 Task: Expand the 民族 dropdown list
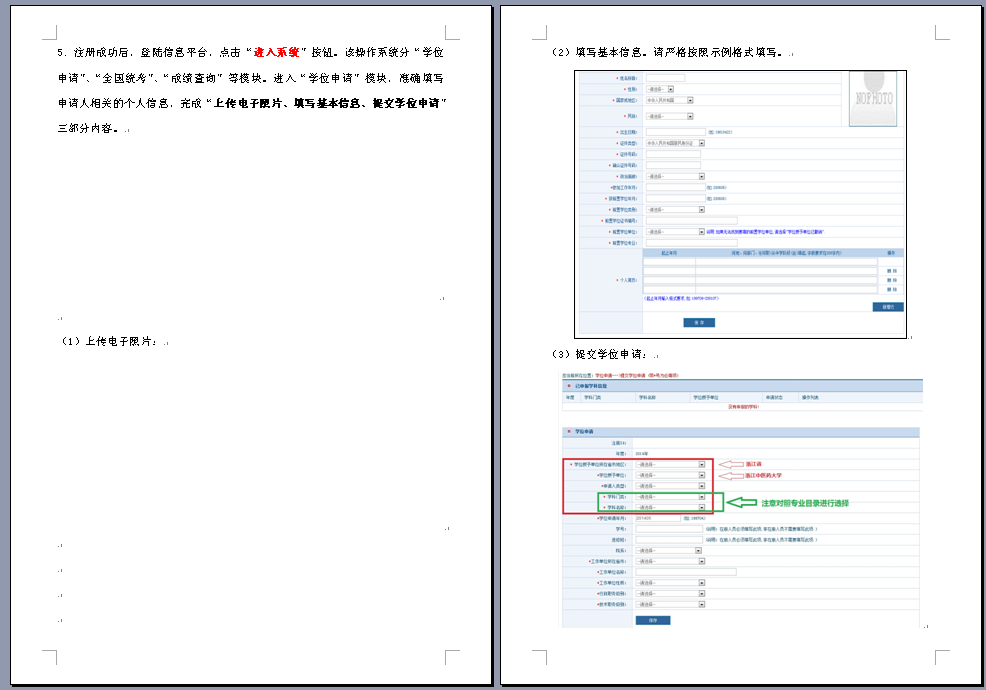[x=669, y=116]
